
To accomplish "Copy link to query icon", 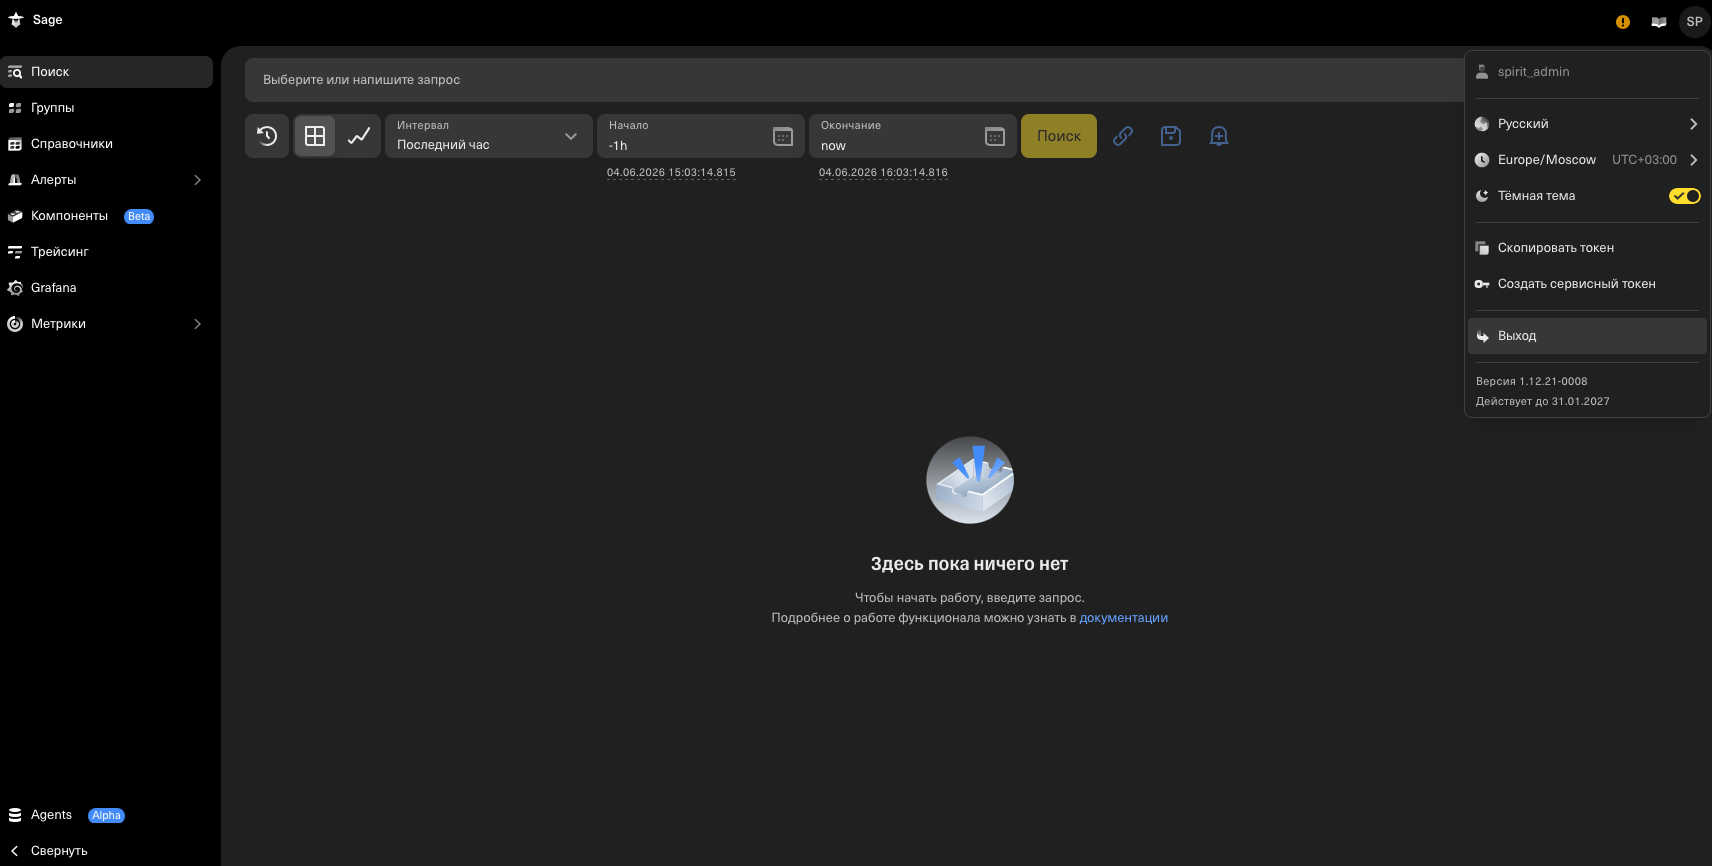I will (1123, 136).
